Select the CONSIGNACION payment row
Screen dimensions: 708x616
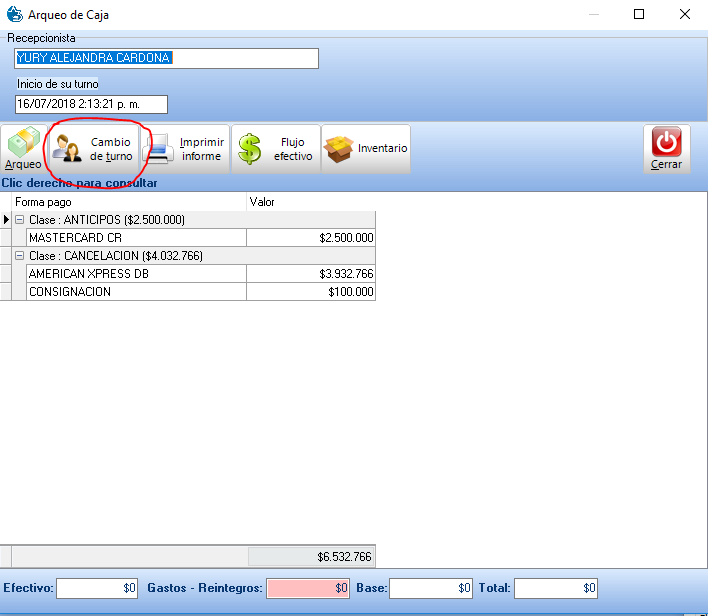coord(136,292)
